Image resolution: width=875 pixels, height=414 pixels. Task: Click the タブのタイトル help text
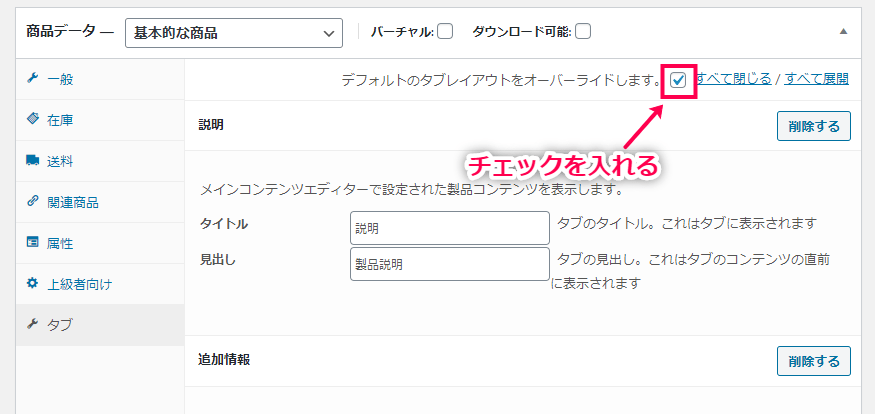[x=687, y=224]
